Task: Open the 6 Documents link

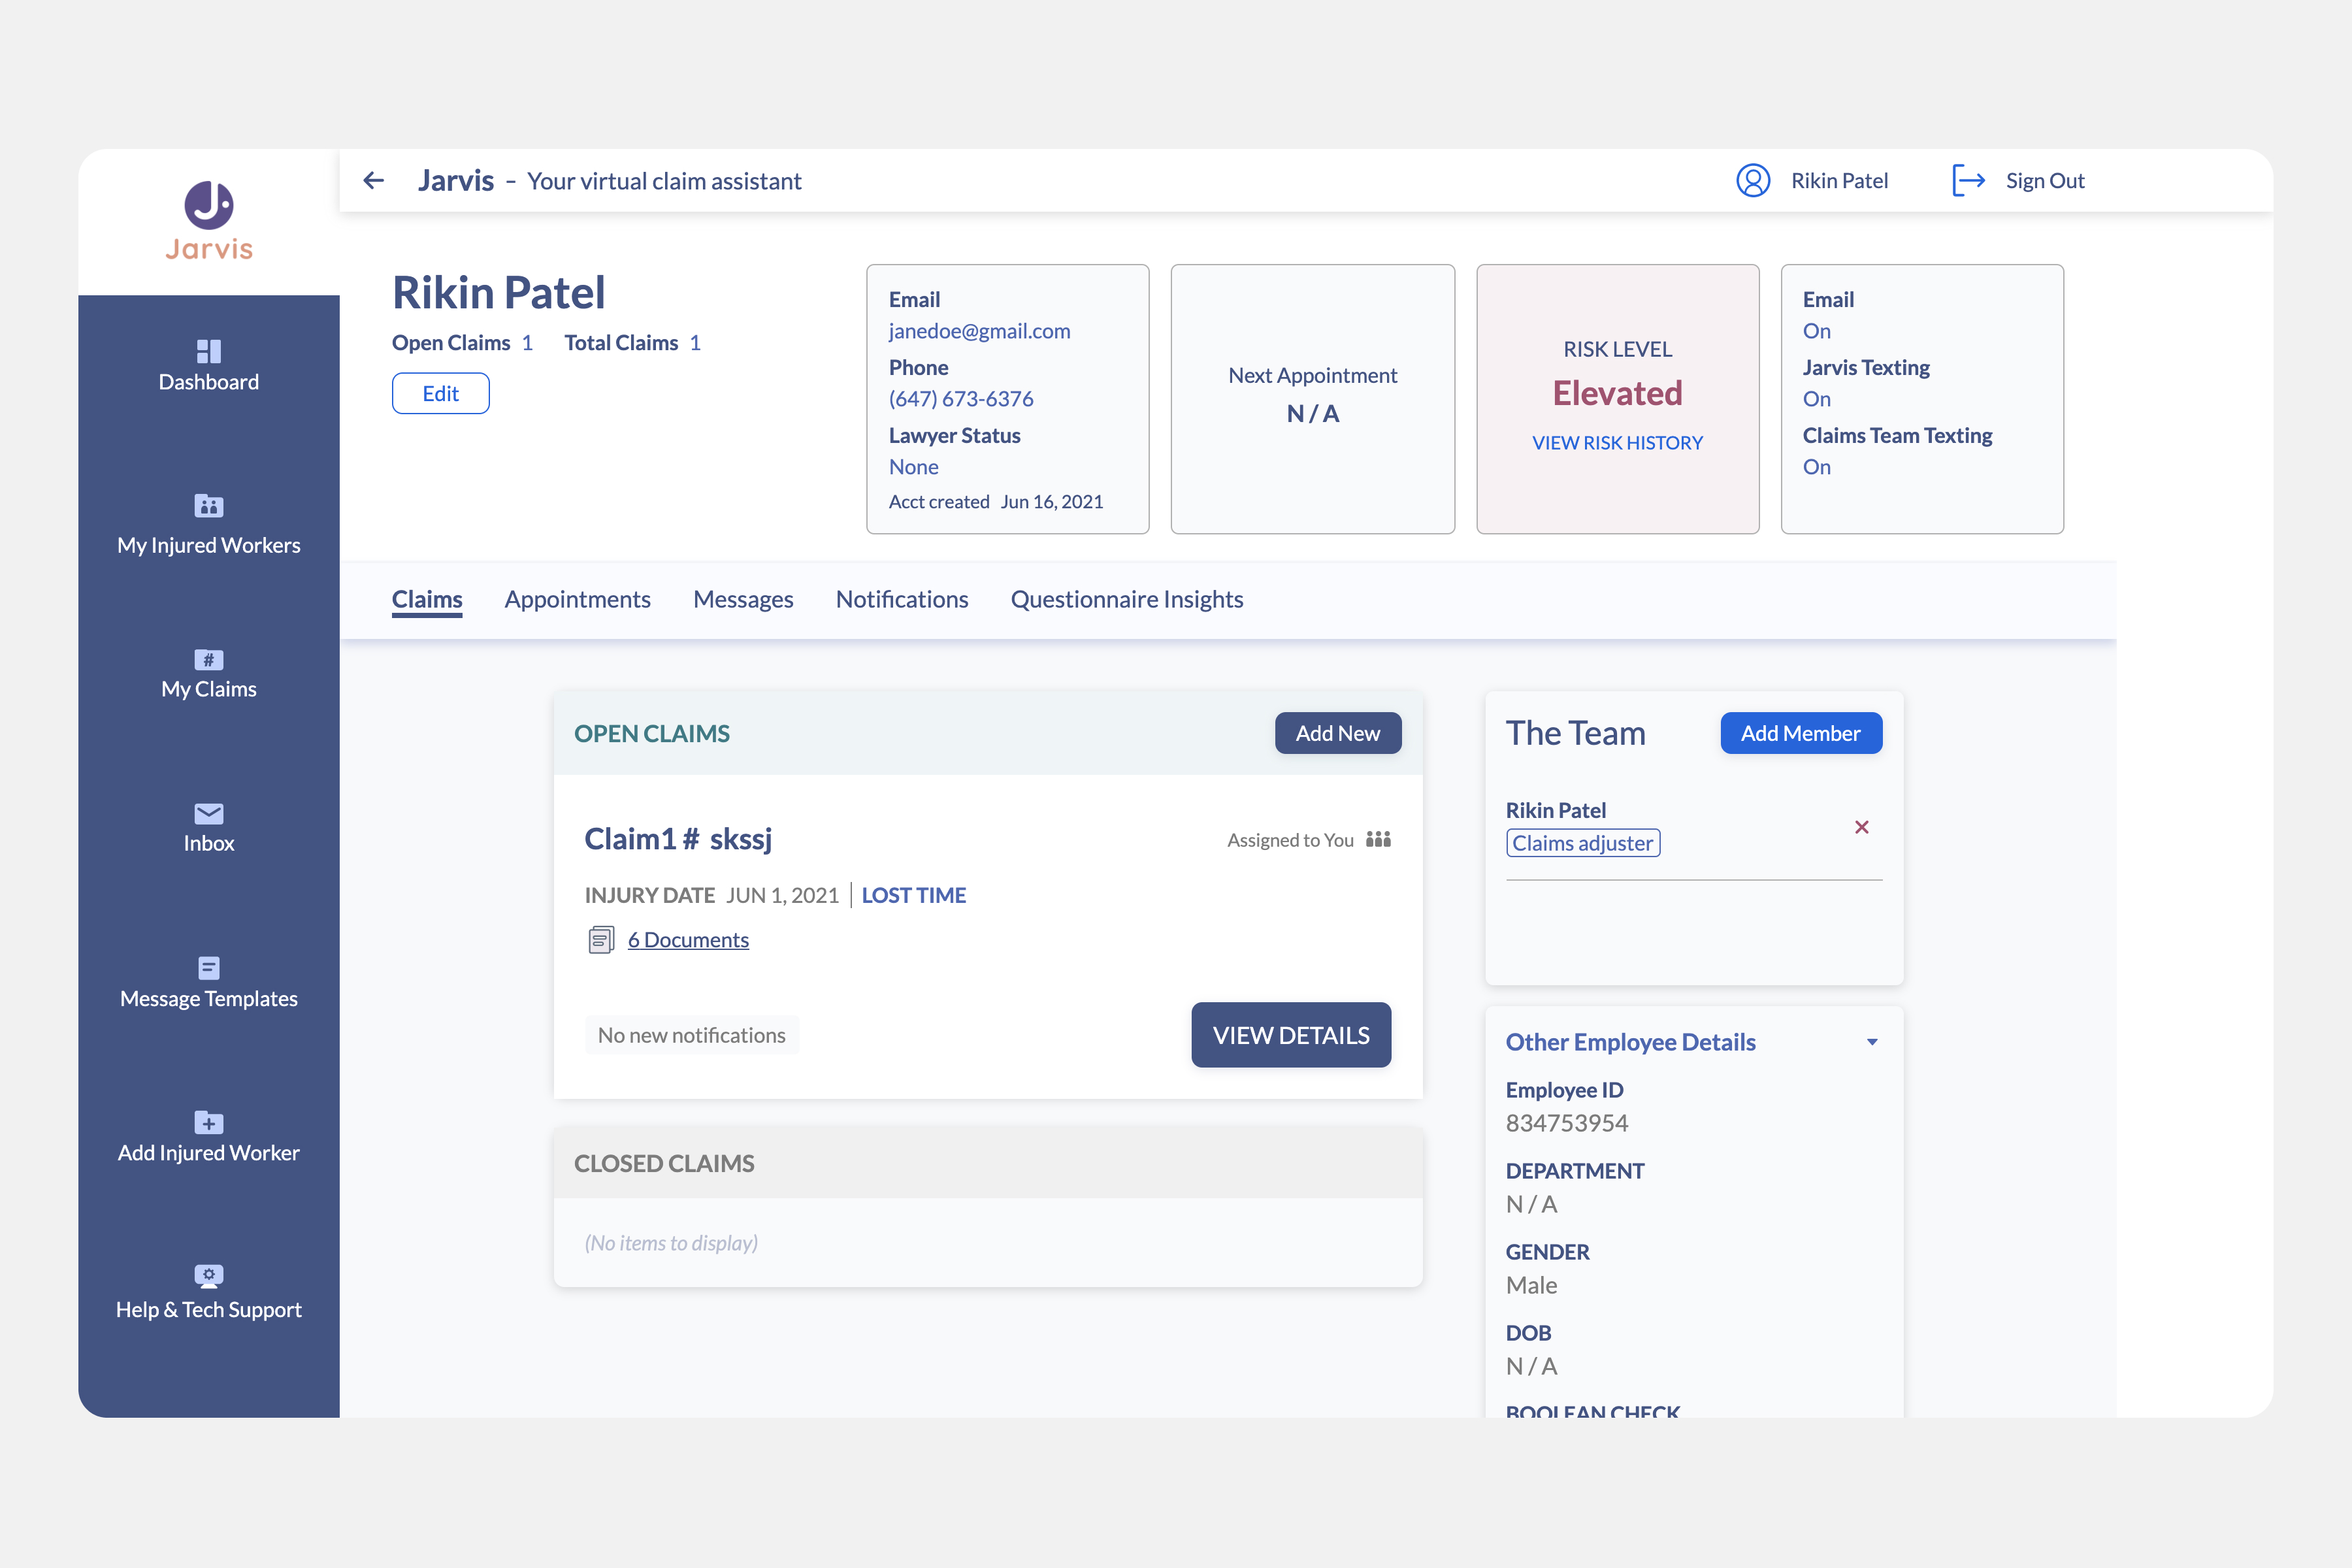Action: coord(688,940)
